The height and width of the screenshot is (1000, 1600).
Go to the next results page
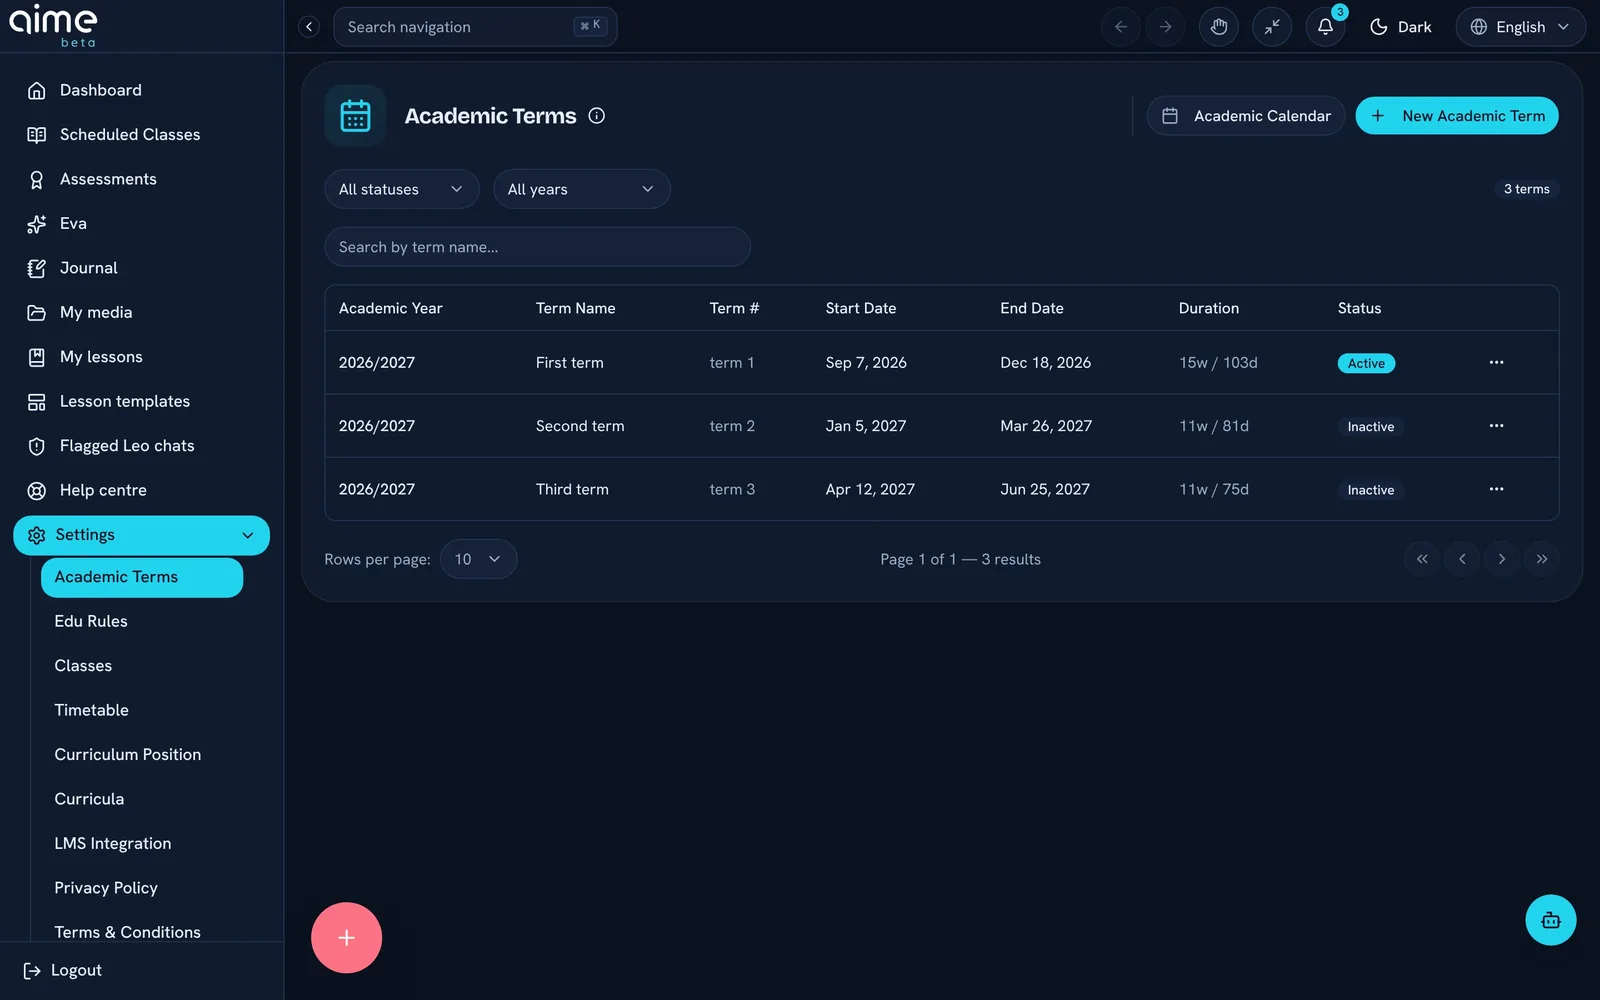pyautogui.click(x=1502, y=559)
